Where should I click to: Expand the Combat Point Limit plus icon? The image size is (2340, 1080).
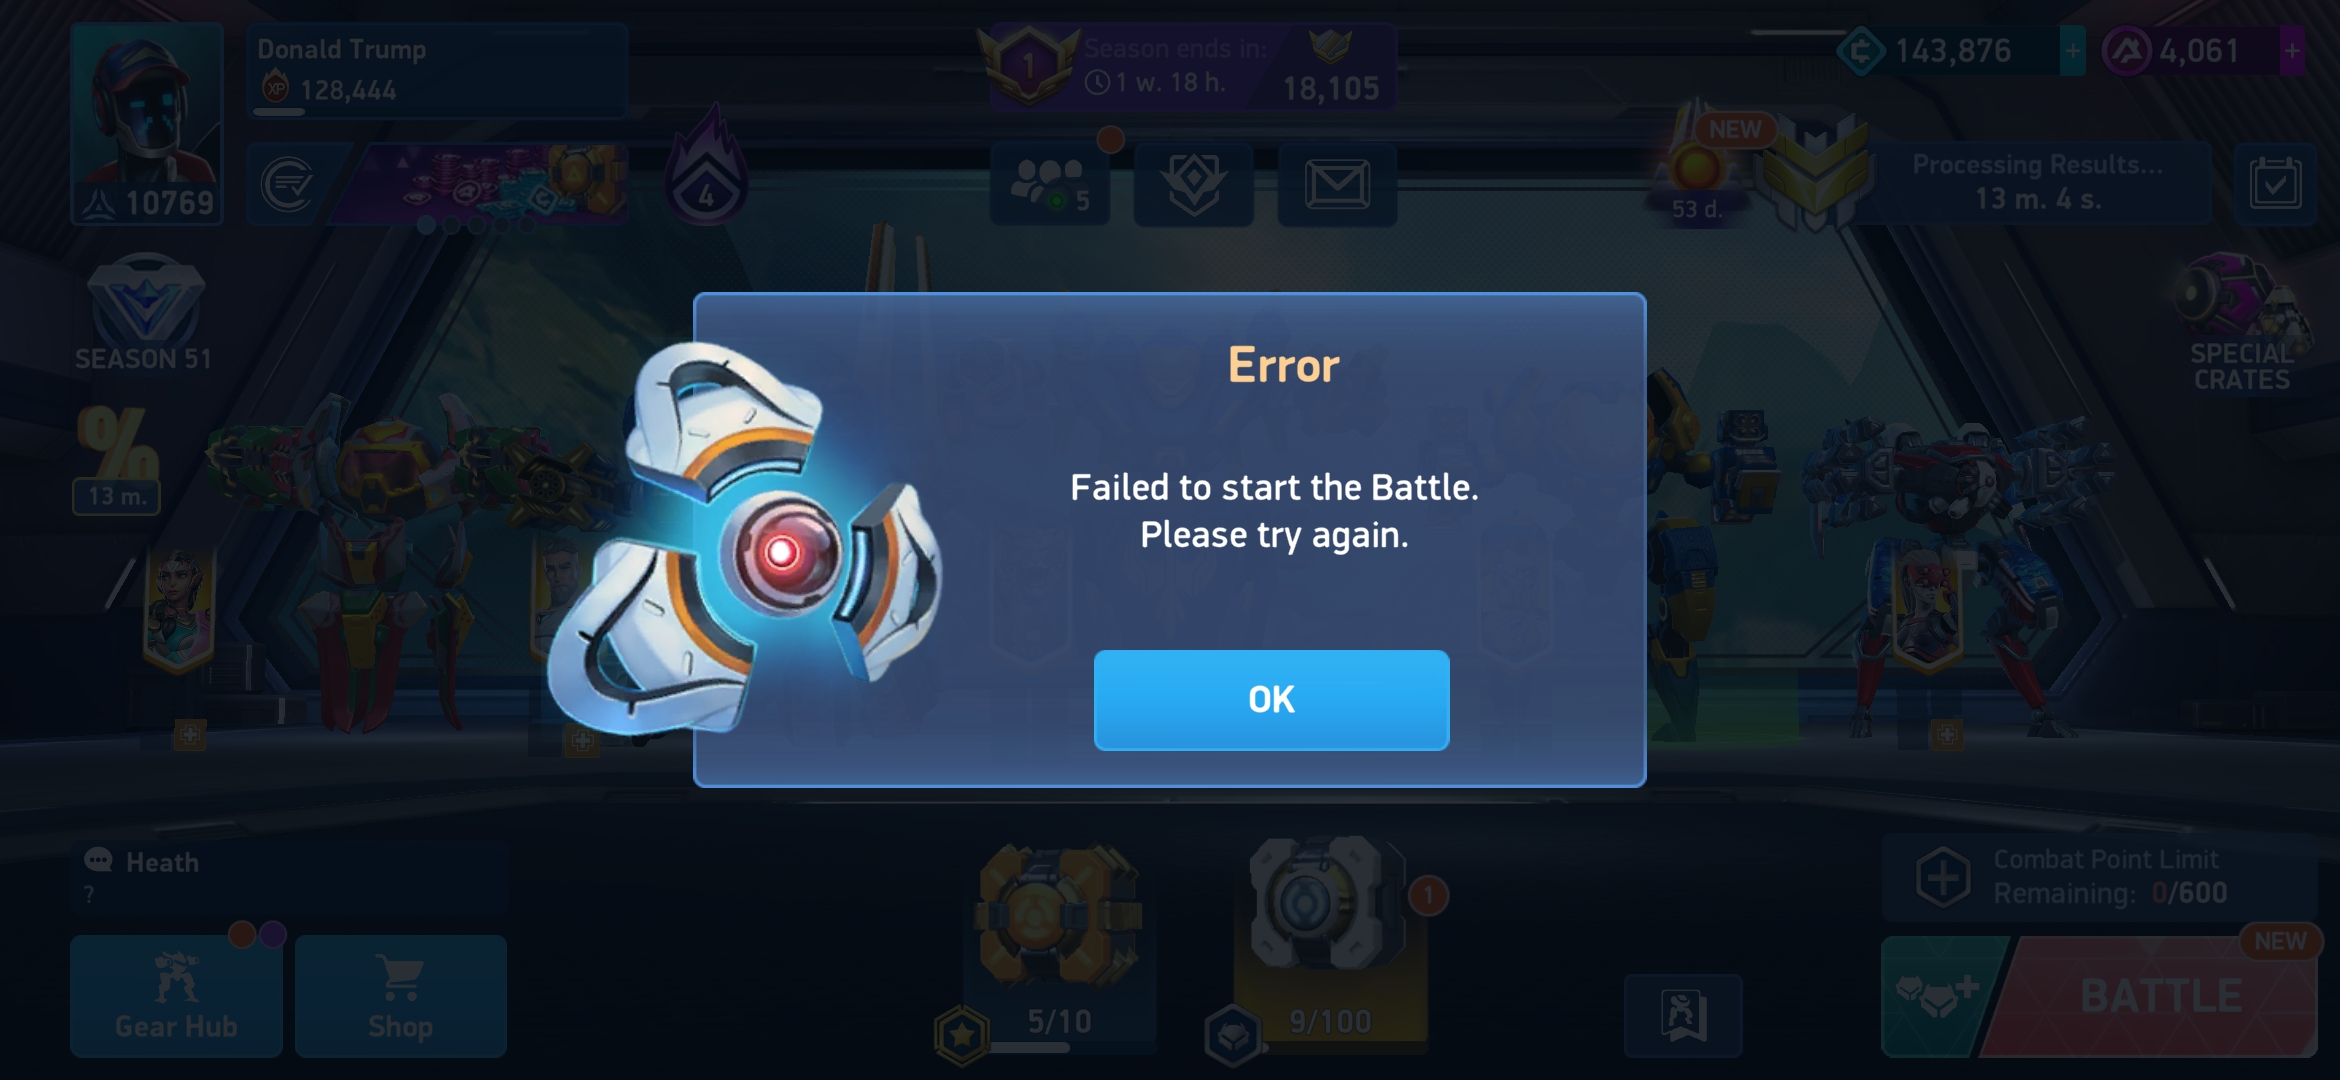point(1943,877)
